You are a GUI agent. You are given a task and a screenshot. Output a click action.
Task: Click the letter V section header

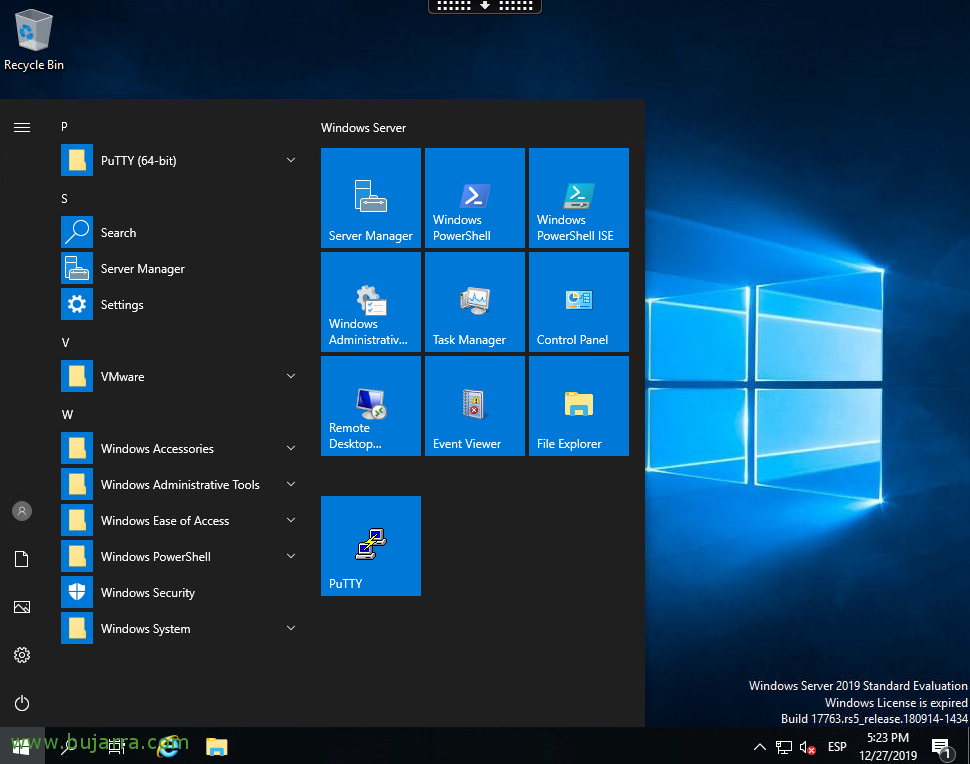point(65,342)
